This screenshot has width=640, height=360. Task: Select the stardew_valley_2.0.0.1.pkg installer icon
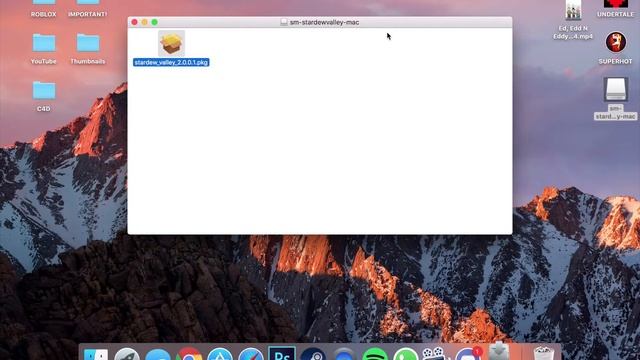click(x=171, y=43)
